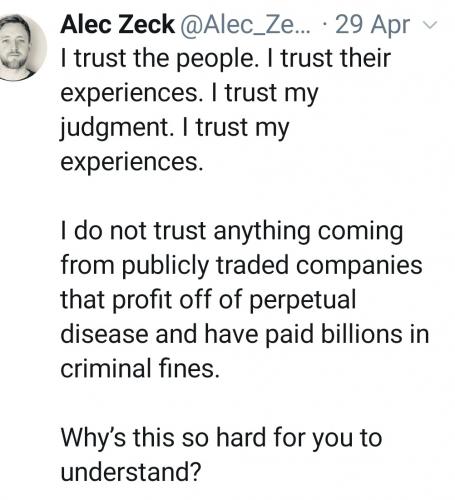Open the 29 Apr timestamp link
This screenshot has width=455, height=500.
tap(373, 25)
